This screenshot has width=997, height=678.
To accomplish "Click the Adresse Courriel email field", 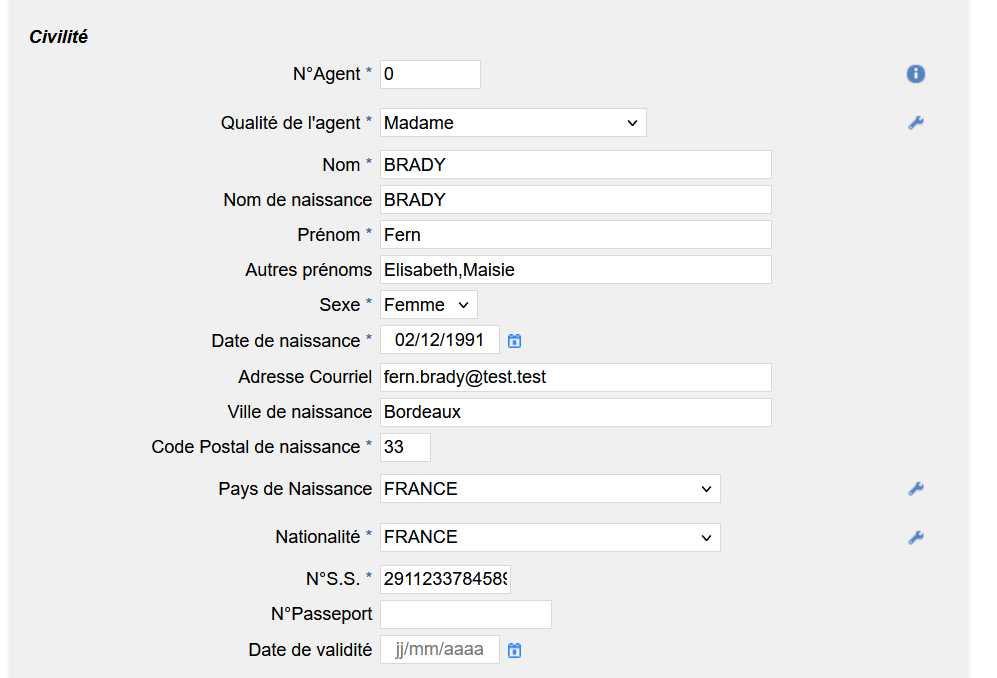I will pos(575,377).
